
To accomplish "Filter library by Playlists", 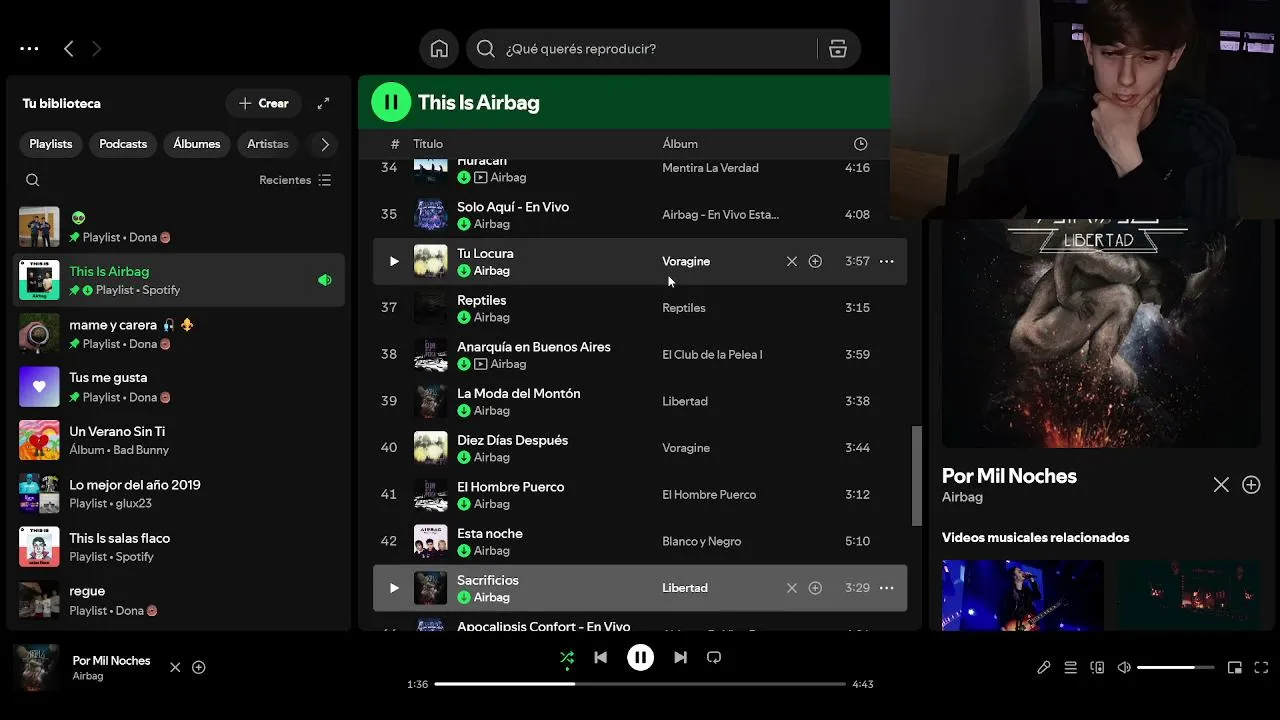I will [x=51, y=144].
